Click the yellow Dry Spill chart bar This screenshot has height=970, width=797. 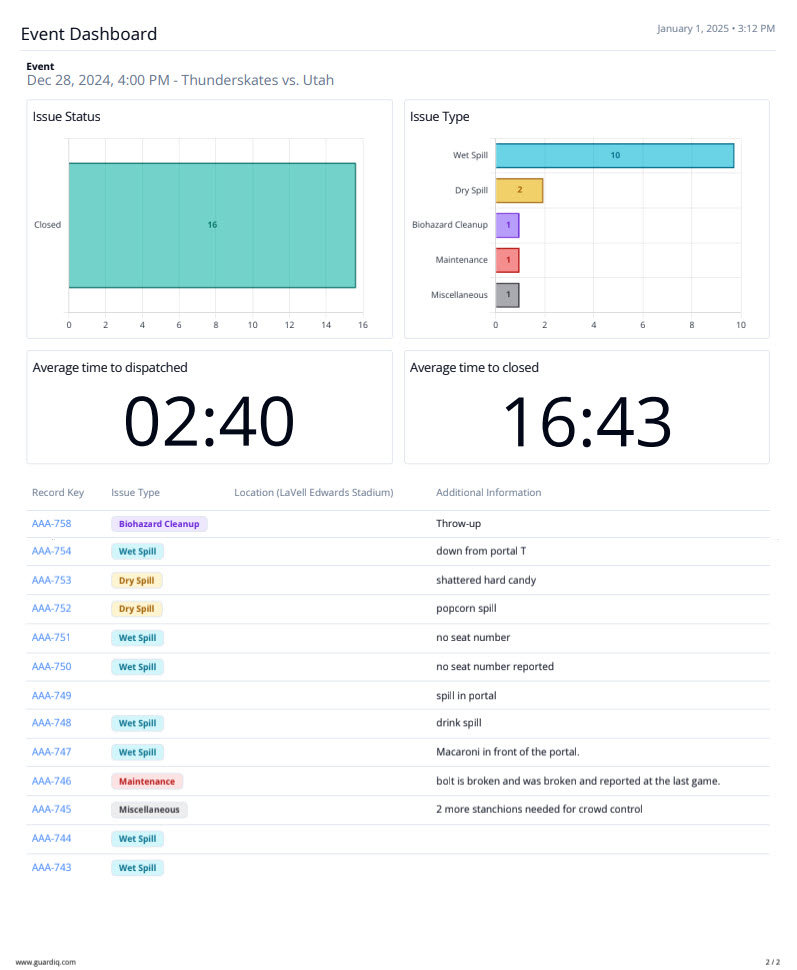click(x=519, y=190)
